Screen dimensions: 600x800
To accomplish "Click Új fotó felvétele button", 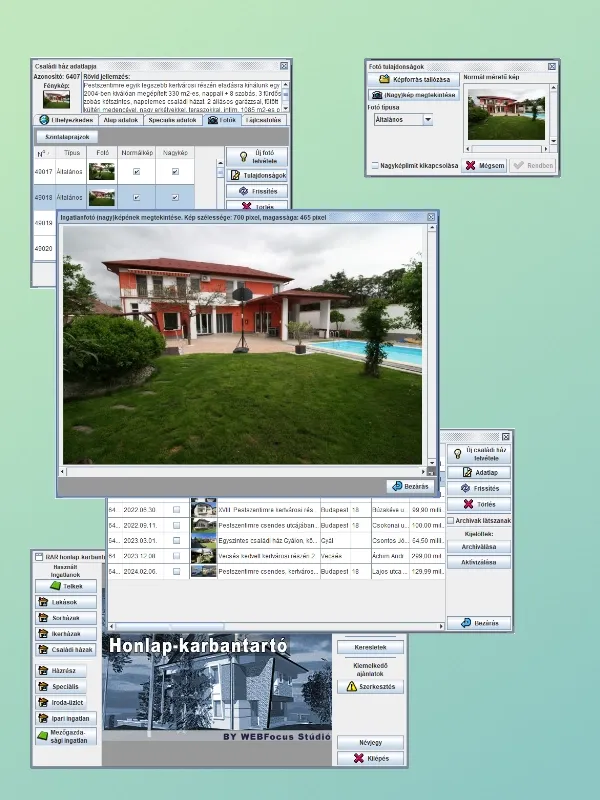I will [x=257, y=157].
